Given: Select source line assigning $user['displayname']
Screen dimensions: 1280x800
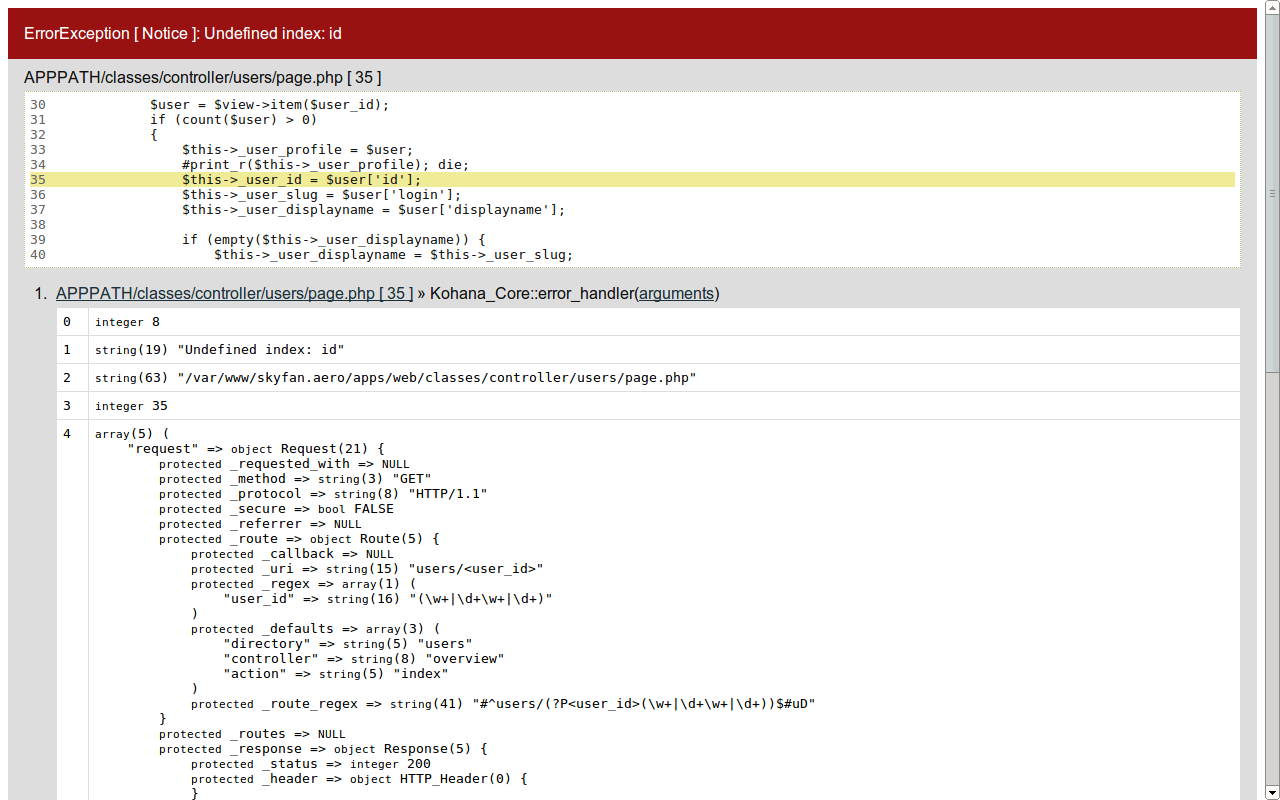Looking at the screenshot, I should coord(373,210).
